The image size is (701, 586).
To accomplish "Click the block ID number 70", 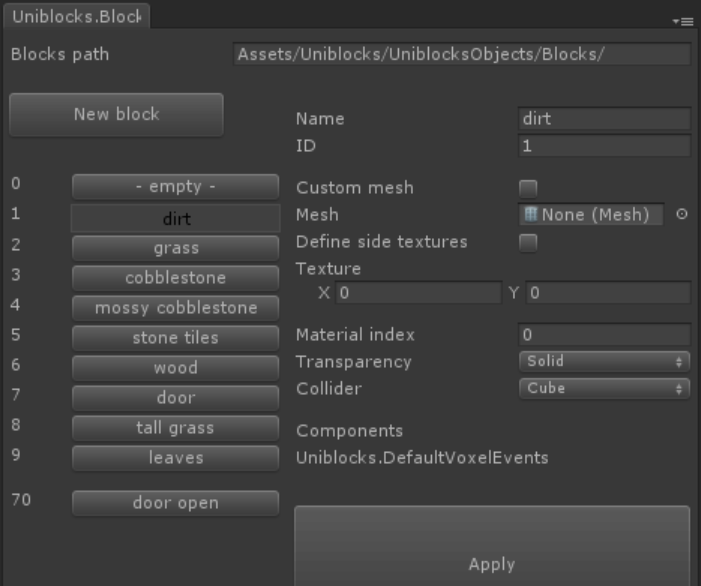I will 21,500.
